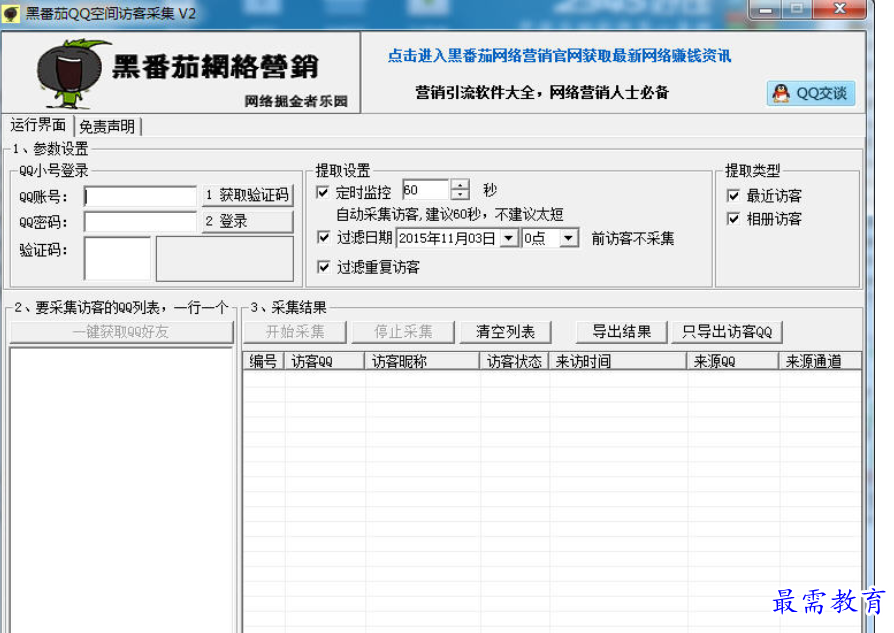Click the 60 seconds interval field
The width and height of the screenshot is (894, 633).
pos(426,190)
